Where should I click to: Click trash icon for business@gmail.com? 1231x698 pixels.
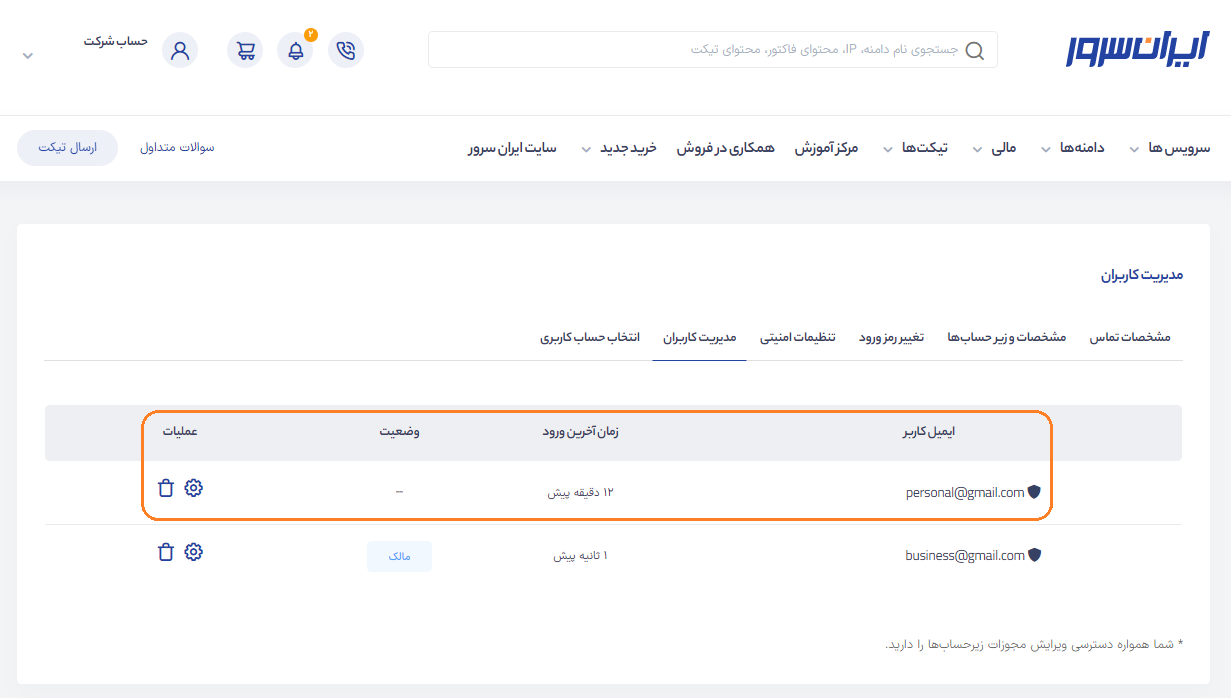166,552
